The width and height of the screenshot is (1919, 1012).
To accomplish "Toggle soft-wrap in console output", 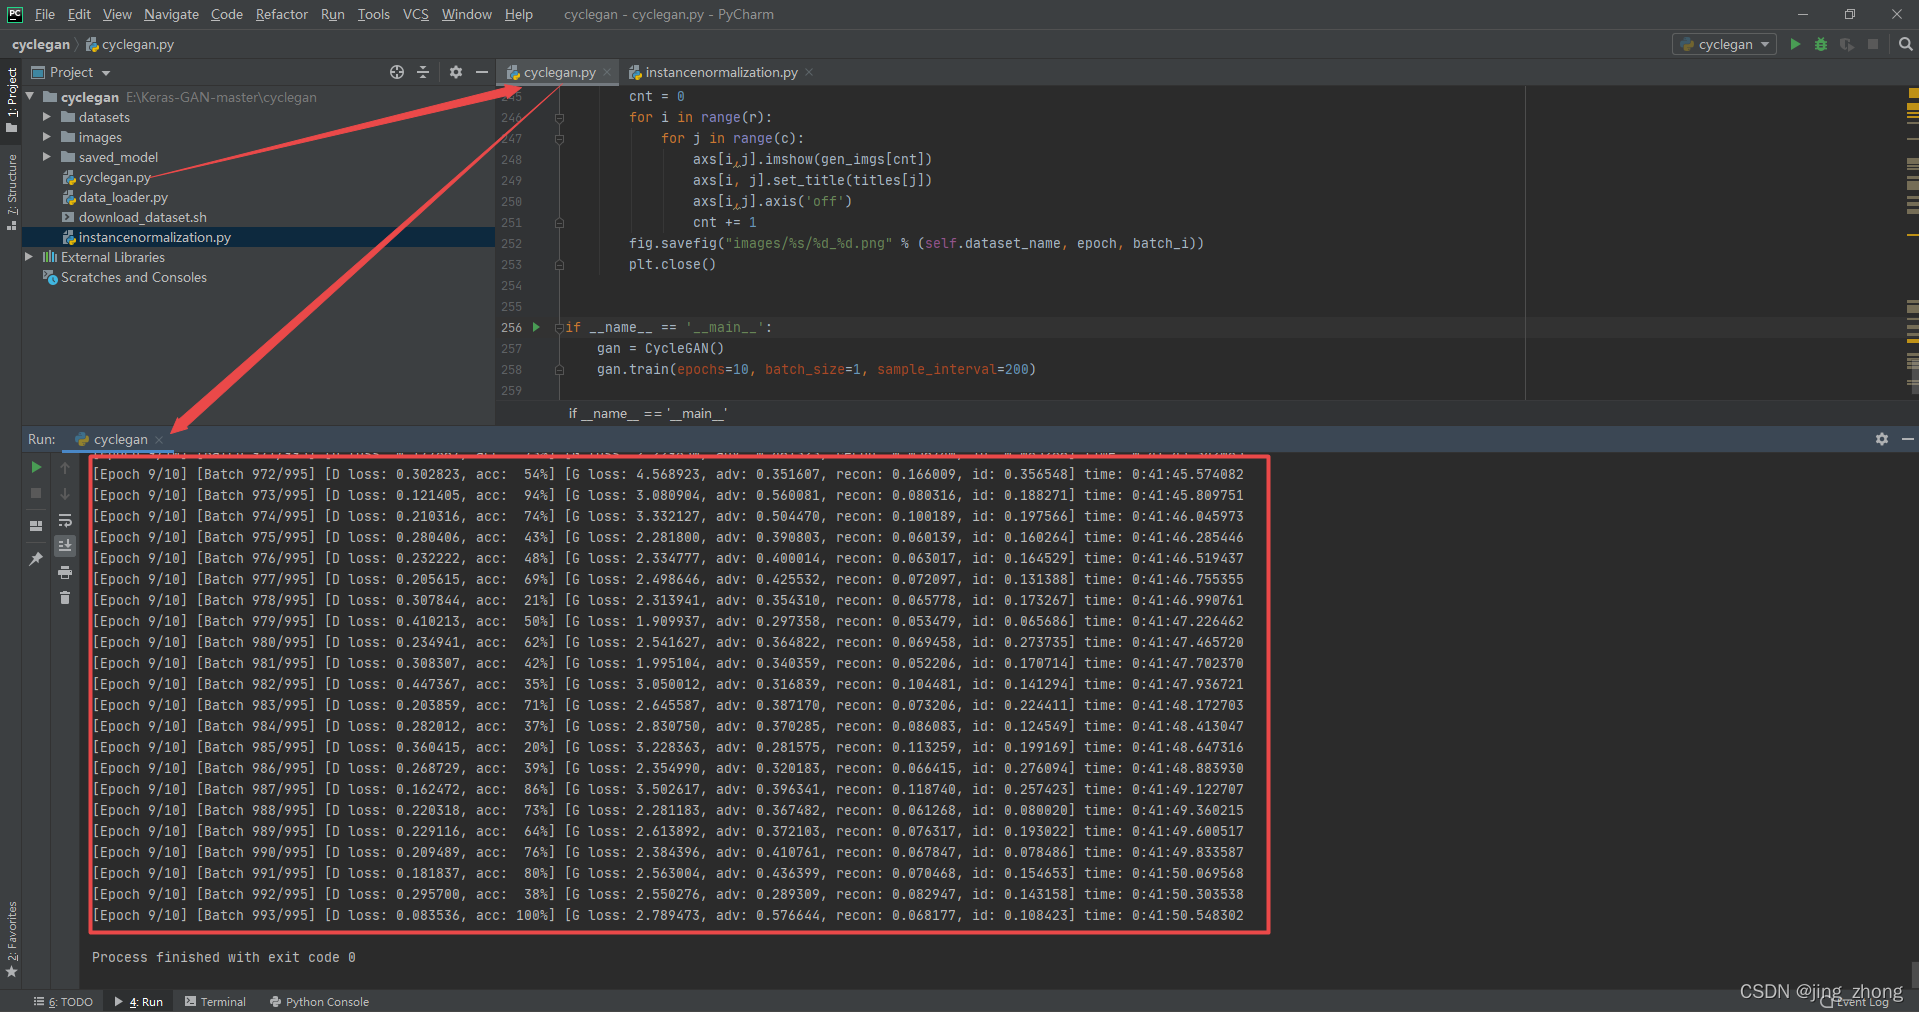I will 65,520.
